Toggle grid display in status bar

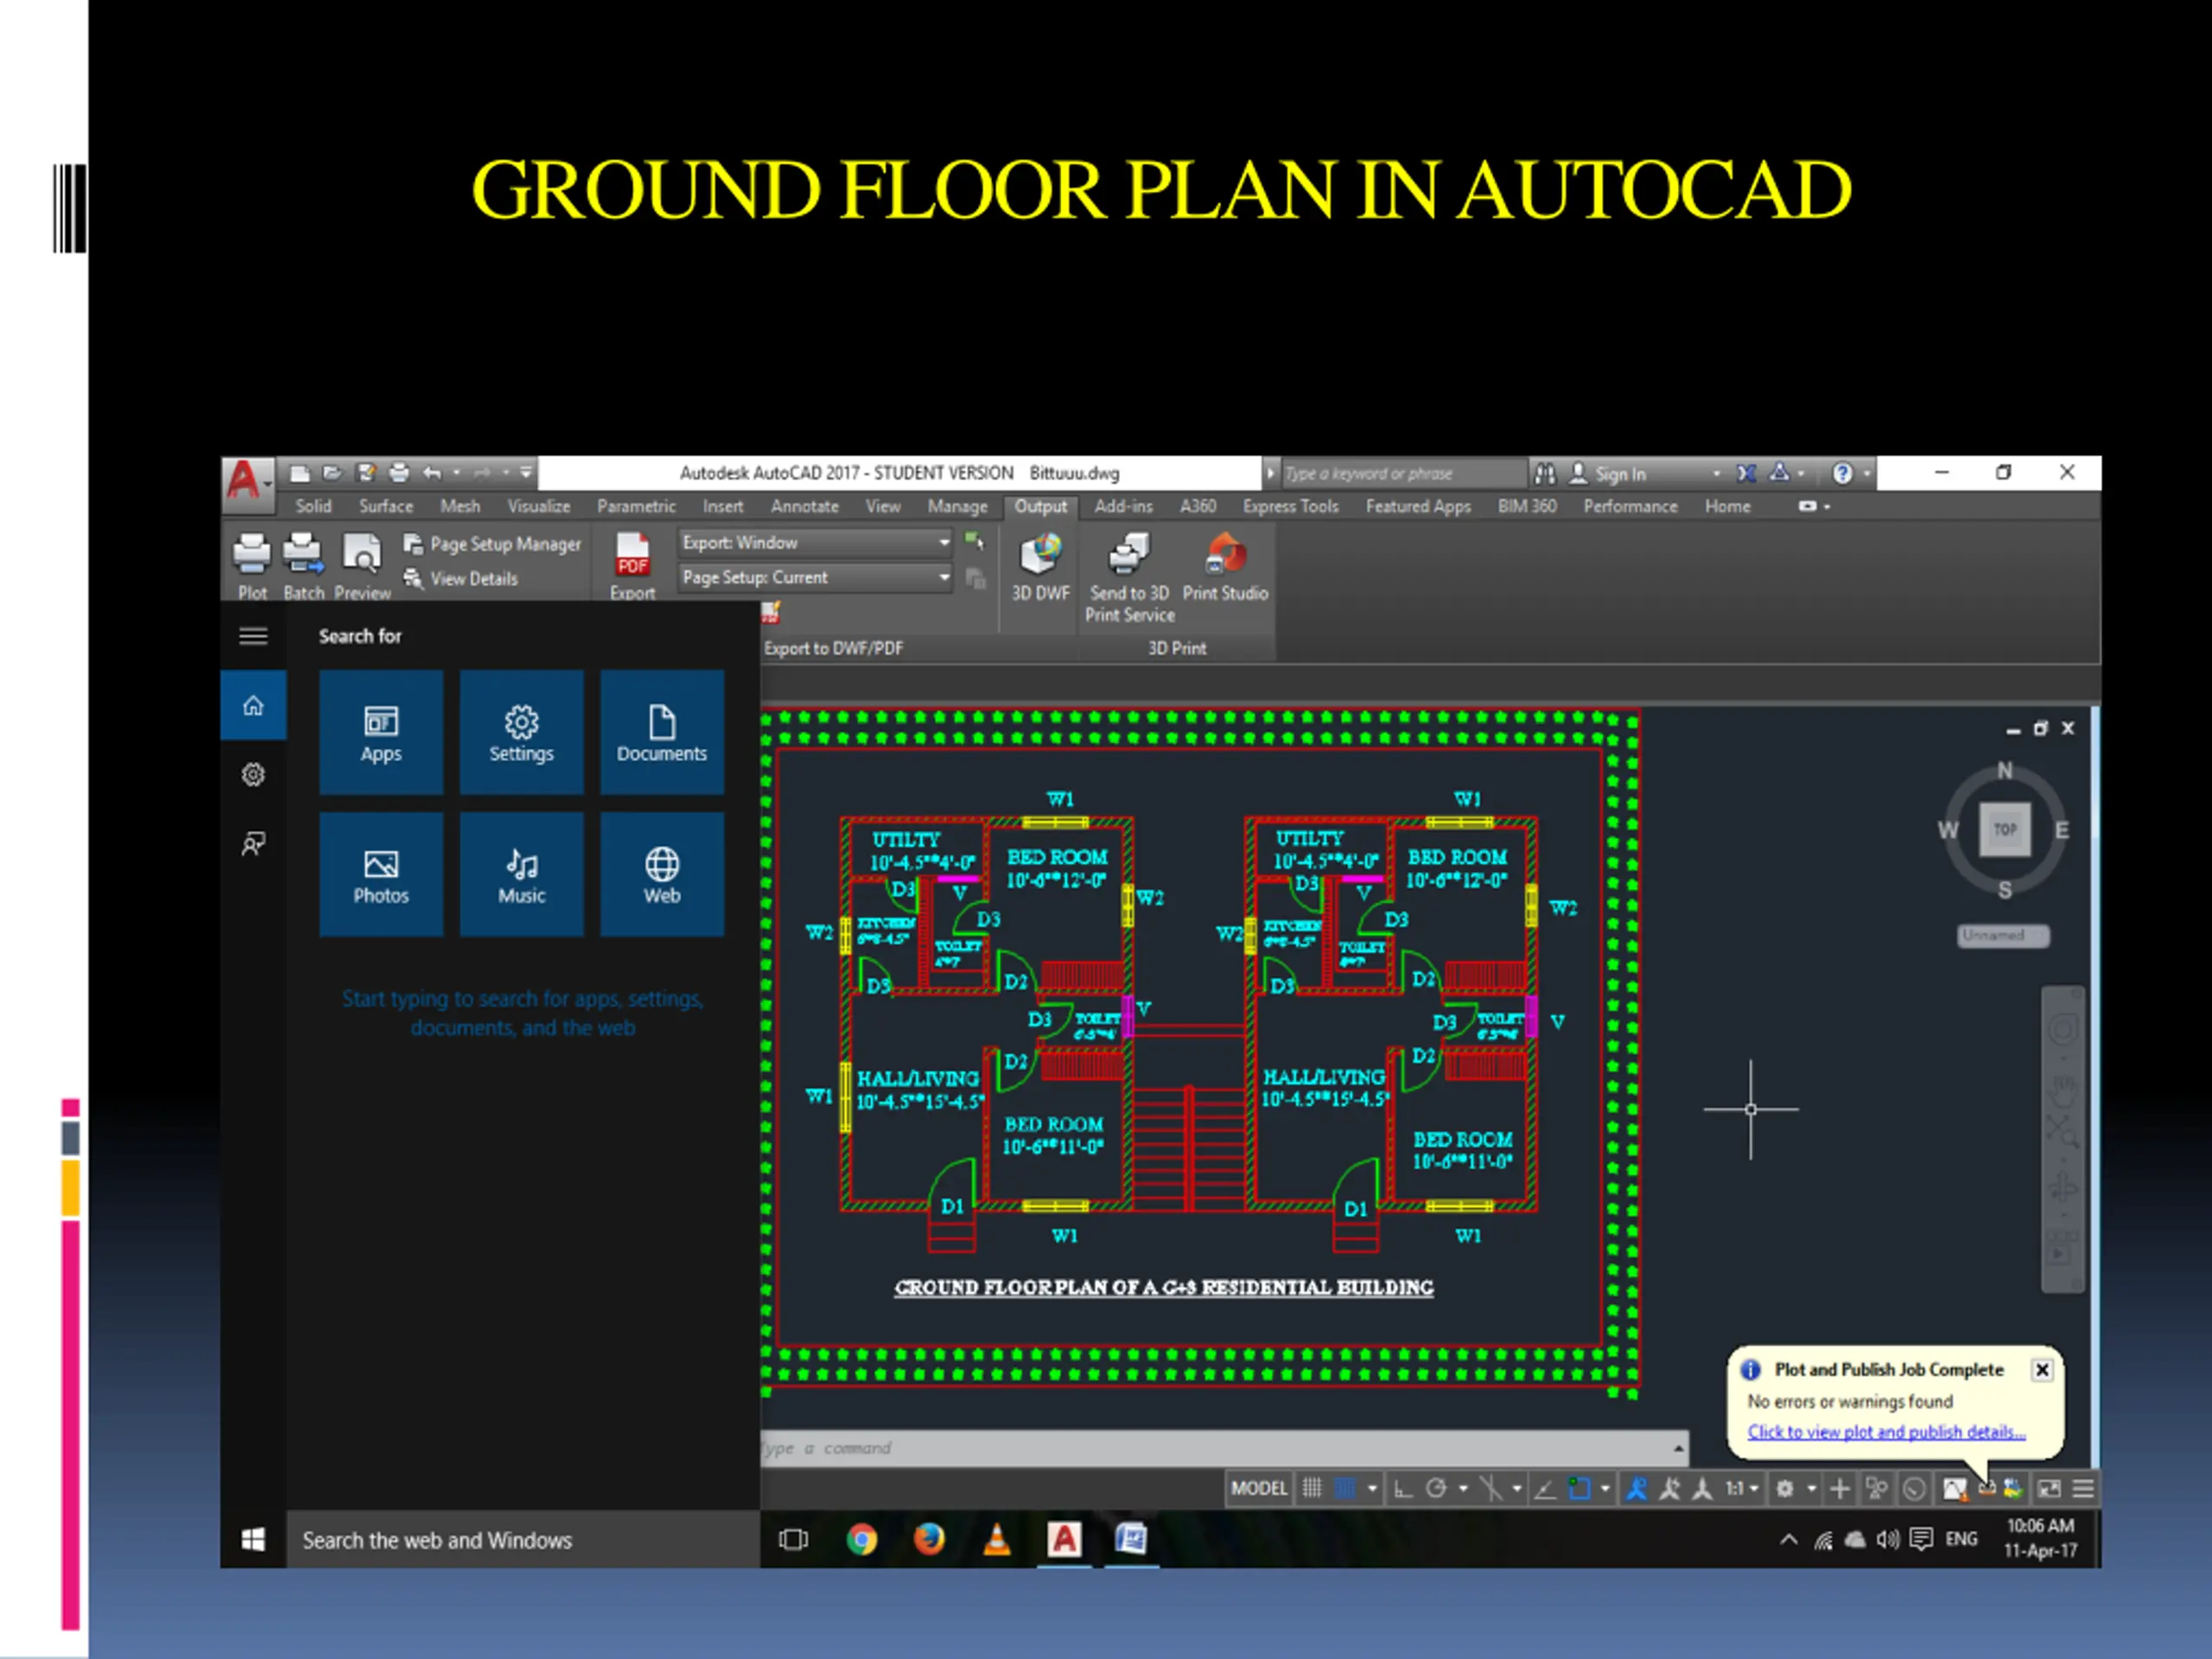coord(1312,1489)
